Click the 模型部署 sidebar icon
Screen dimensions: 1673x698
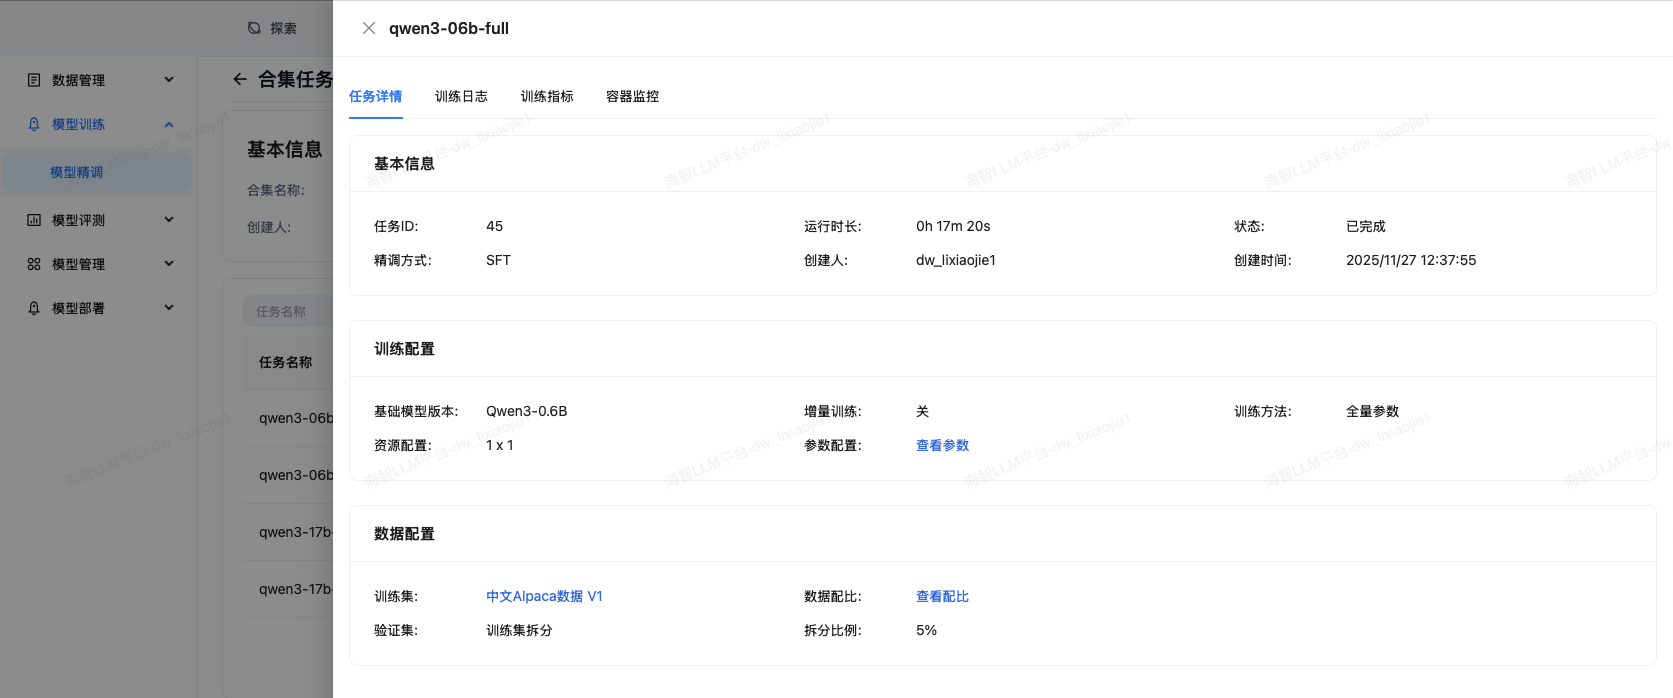pos(34,308)
